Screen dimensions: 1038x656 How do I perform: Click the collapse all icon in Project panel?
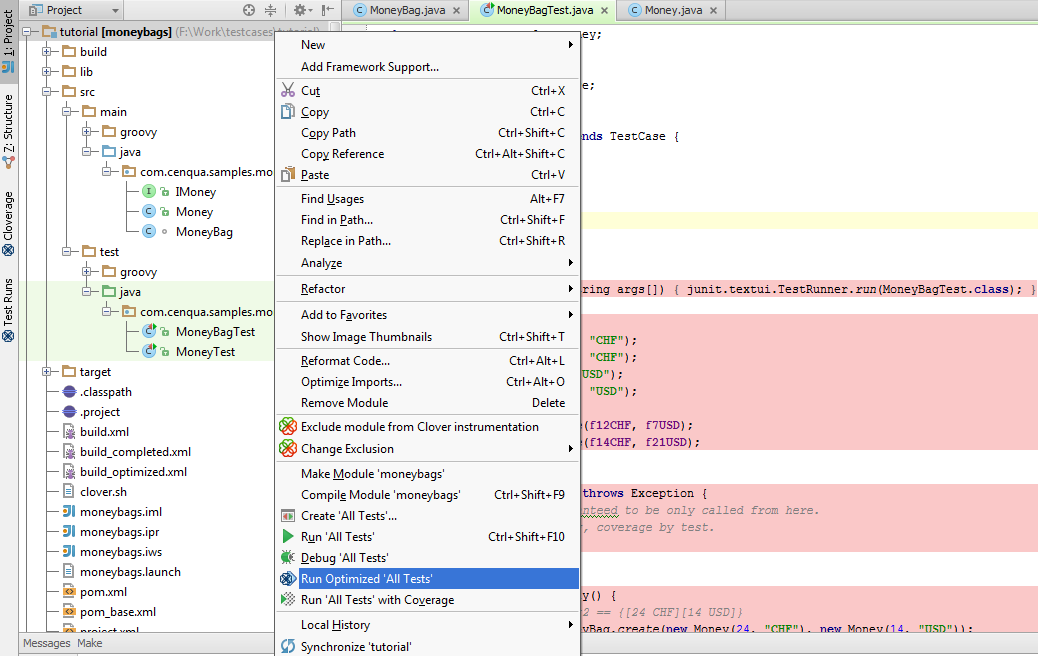pos(270,10)
